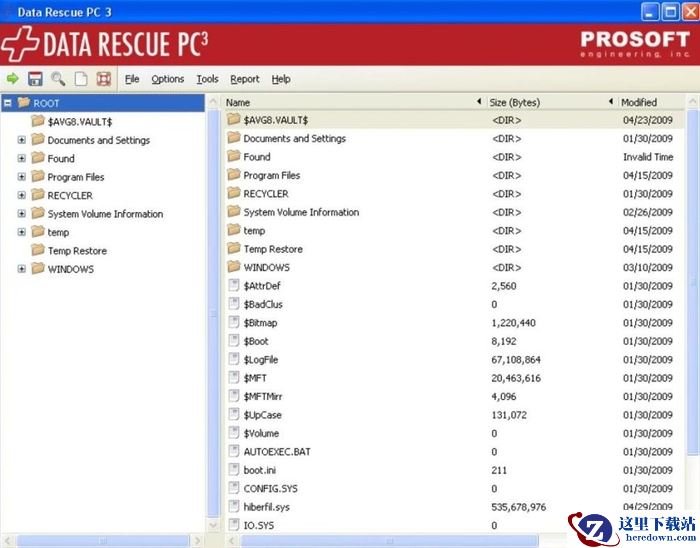Click the green forward arrow toolbar icon

[12, 79]
